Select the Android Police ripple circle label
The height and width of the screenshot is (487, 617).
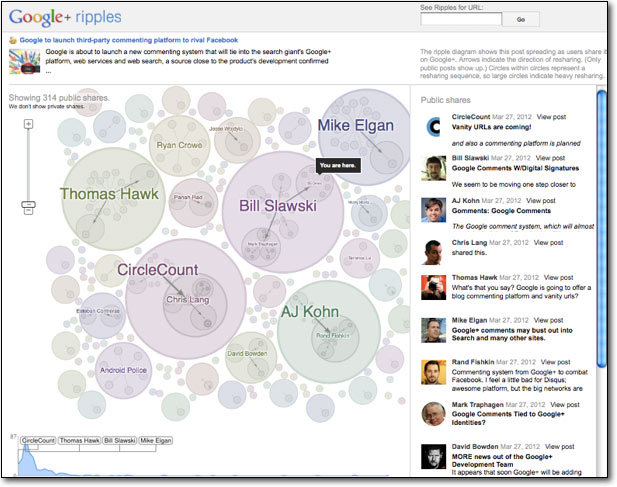coord(123,370)
